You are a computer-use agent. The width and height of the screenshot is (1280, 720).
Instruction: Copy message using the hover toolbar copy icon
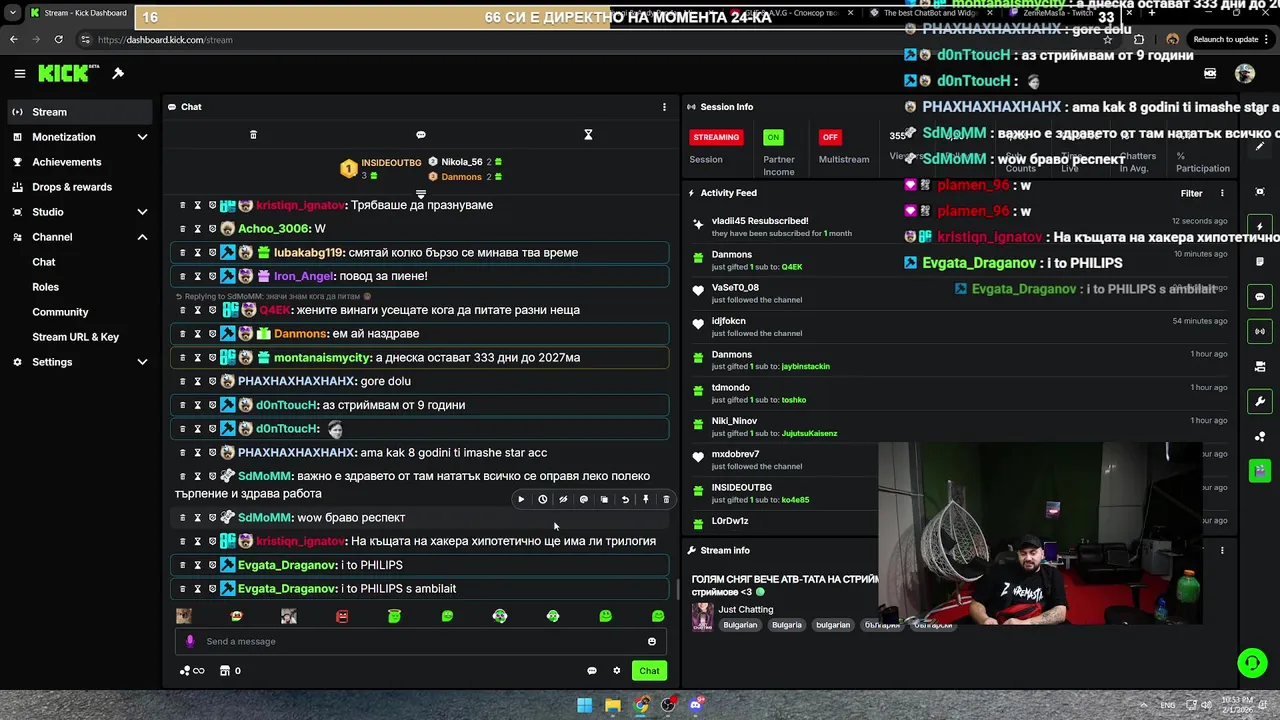[x=604, y=499]
